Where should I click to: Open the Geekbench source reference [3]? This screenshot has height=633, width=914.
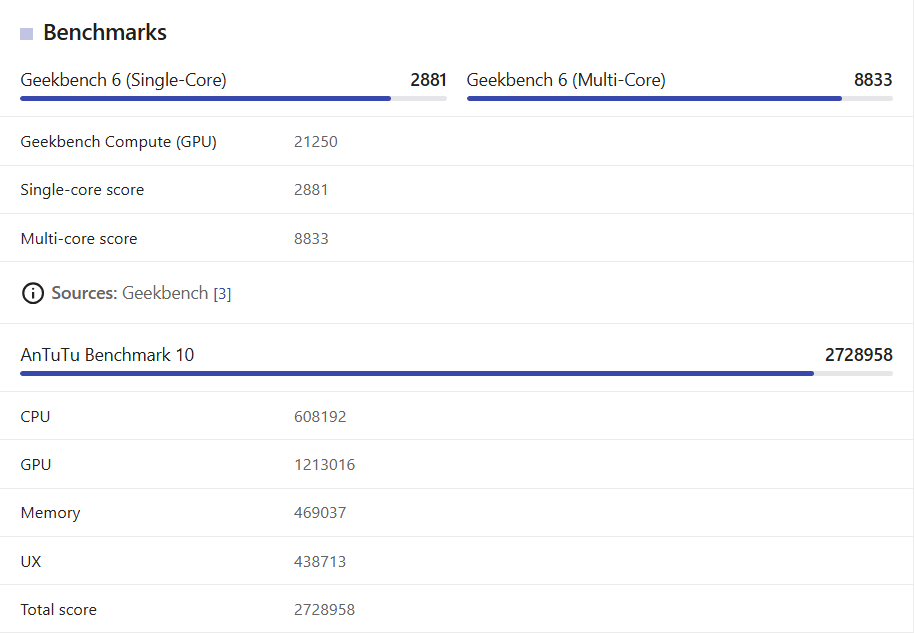(x=222, y=294)
